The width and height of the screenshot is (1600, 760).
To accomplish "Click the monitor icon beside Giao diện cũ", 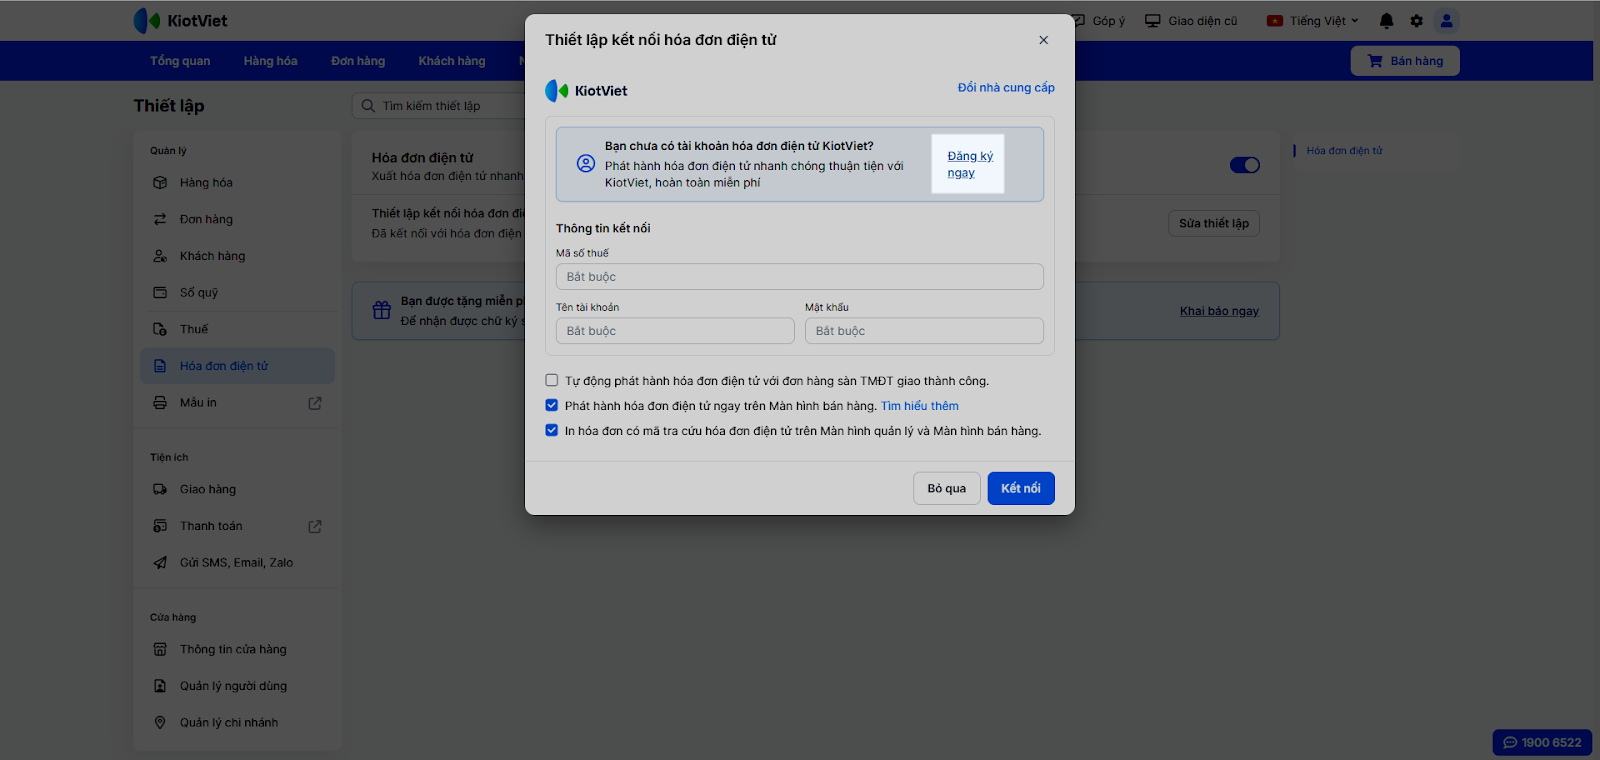I will coord(1153,21).
